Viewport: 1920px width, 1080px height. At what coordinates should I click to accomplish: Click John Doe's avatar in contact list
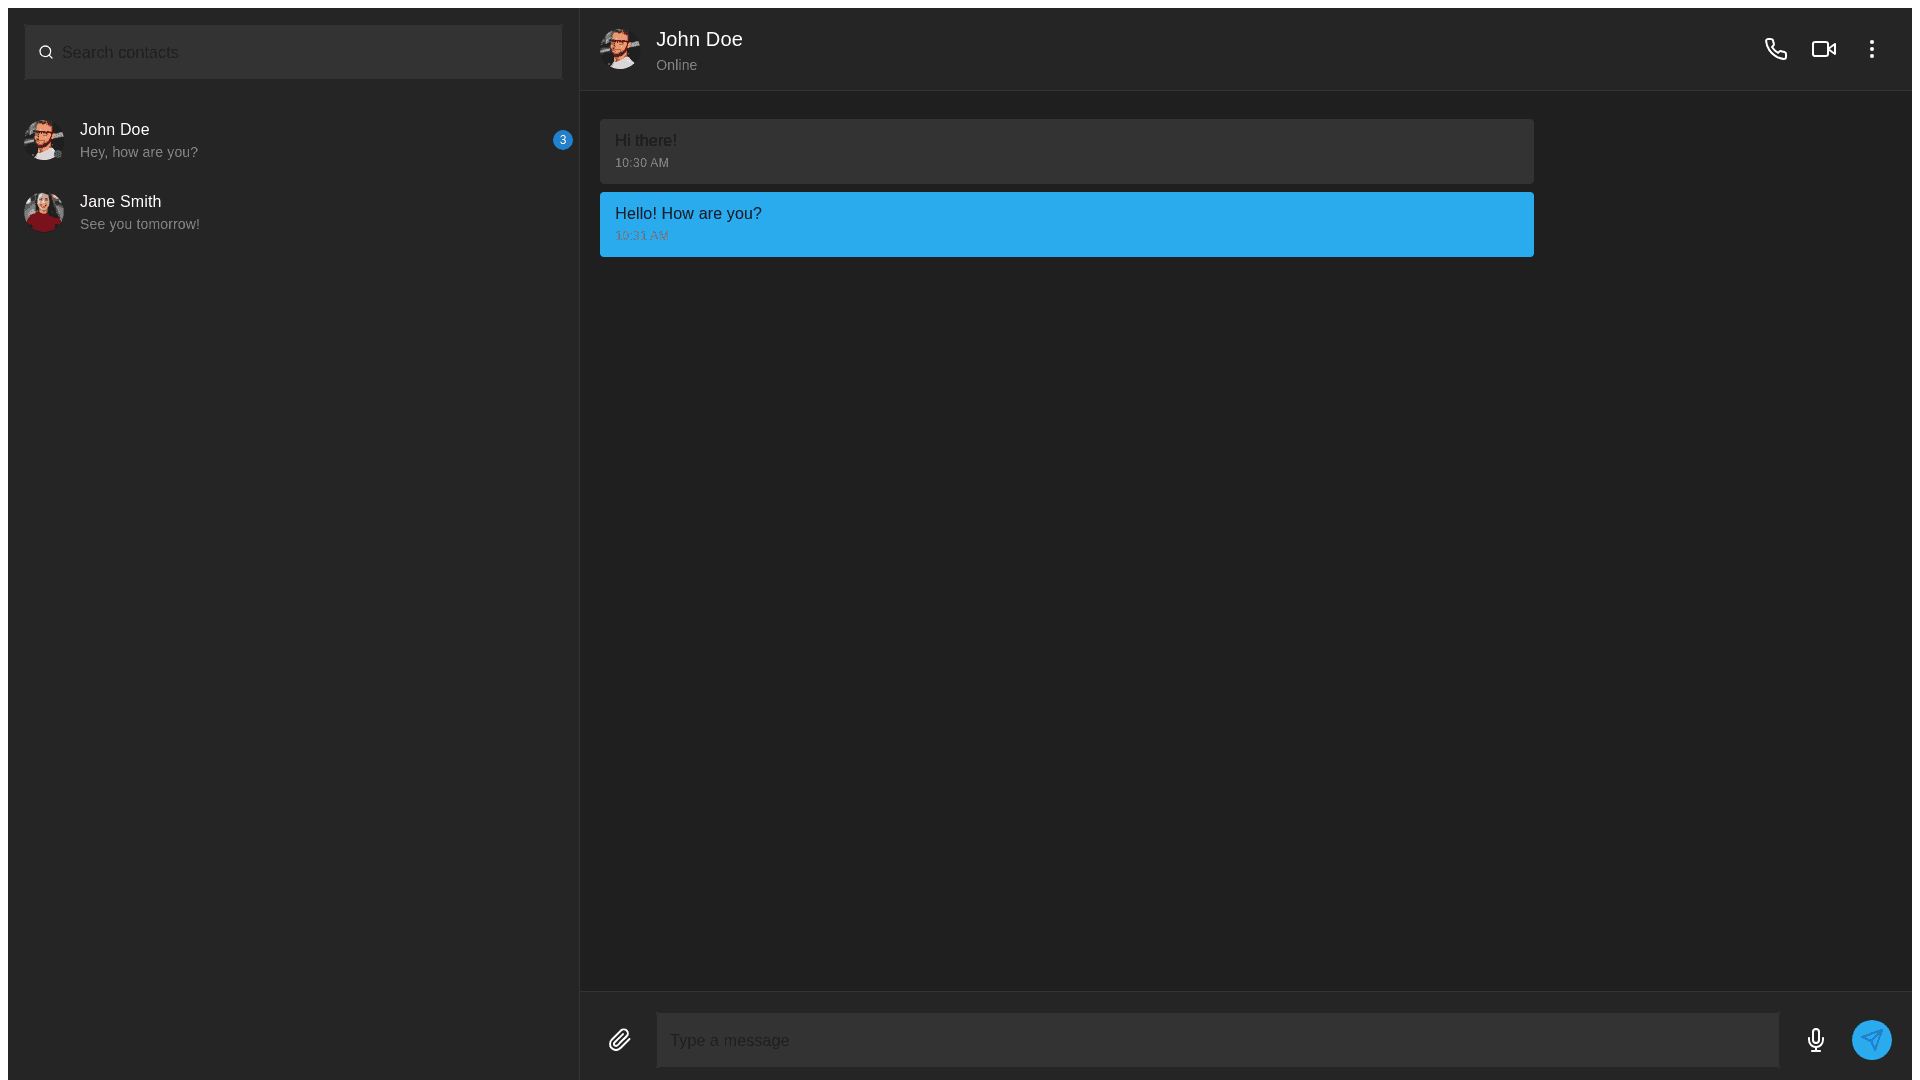[44, 140]
